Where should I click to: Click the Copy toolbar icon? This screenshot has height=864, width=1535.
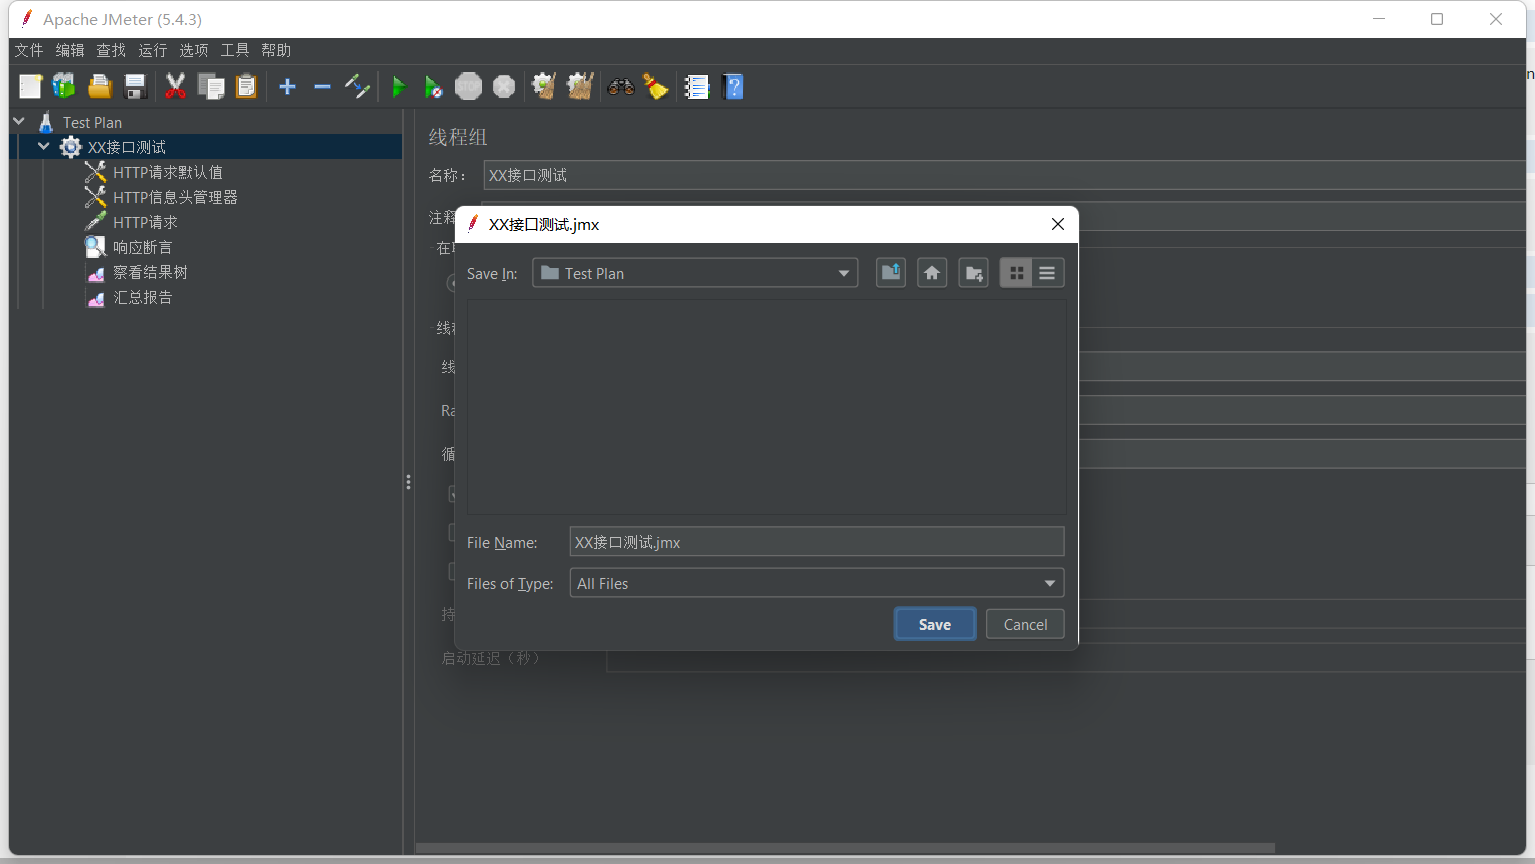(x=211, y=87)
